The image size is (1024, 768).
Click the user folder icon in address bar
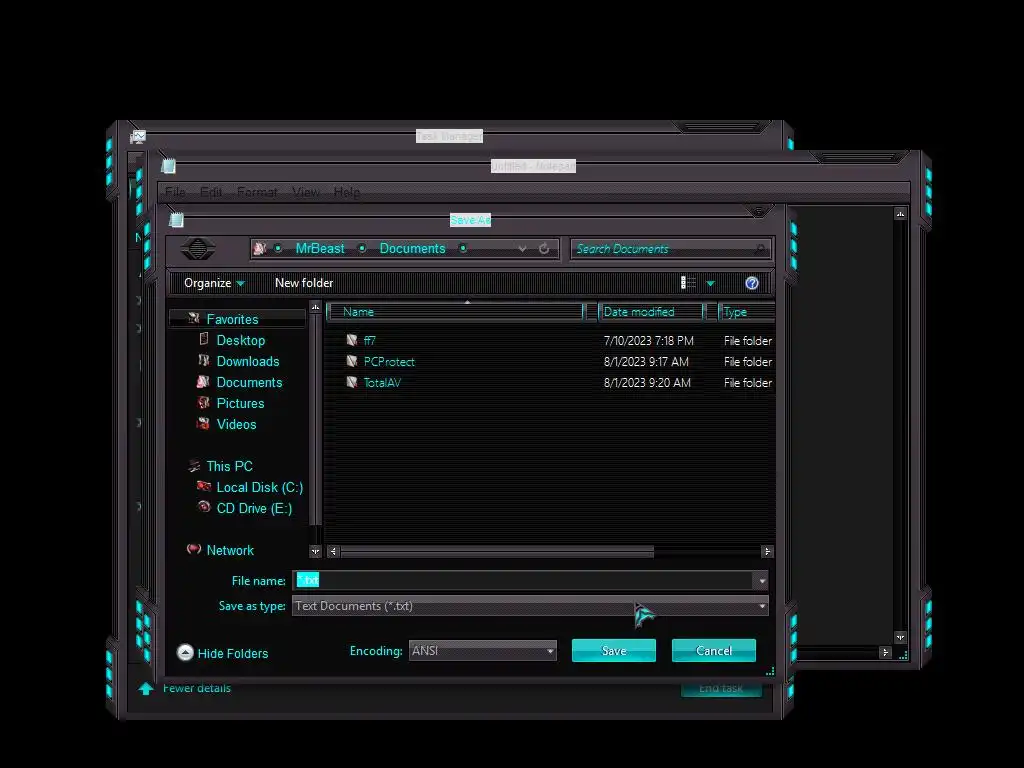(x=259, y=249)
